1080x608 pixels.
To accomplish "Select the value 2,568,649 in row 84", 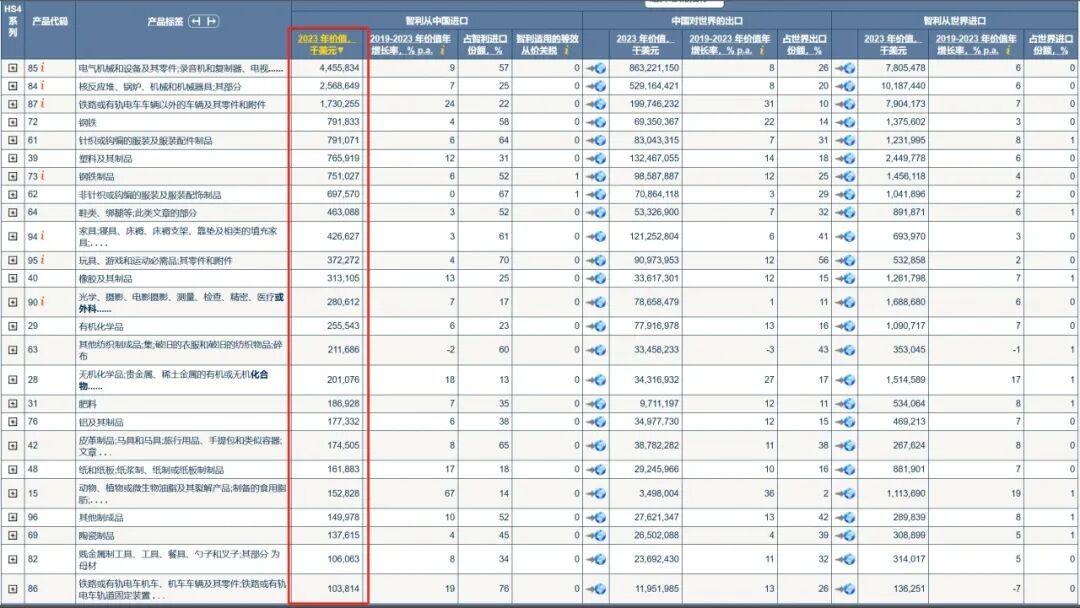I will [x=340, y=85].
